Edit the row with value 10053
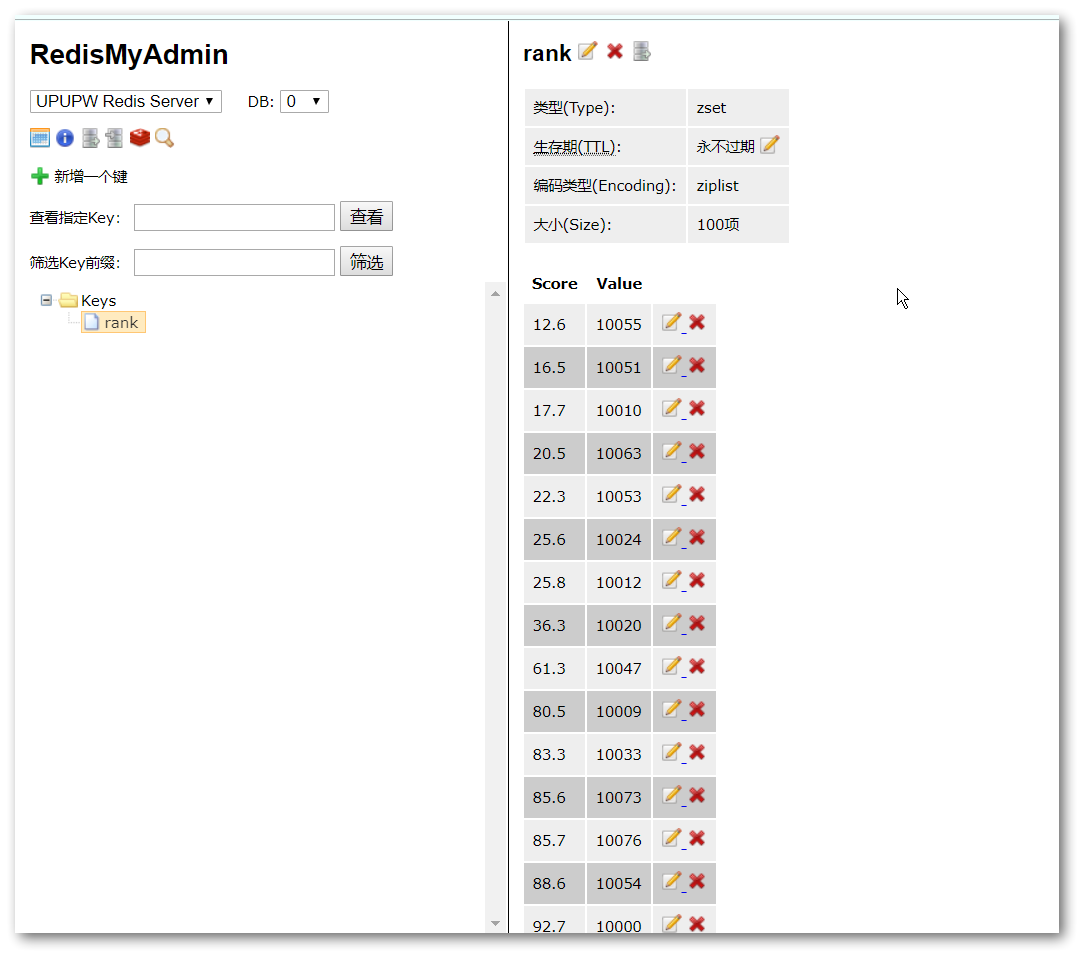This screenshot has height=953, width=1079. (x=672, y=495)
